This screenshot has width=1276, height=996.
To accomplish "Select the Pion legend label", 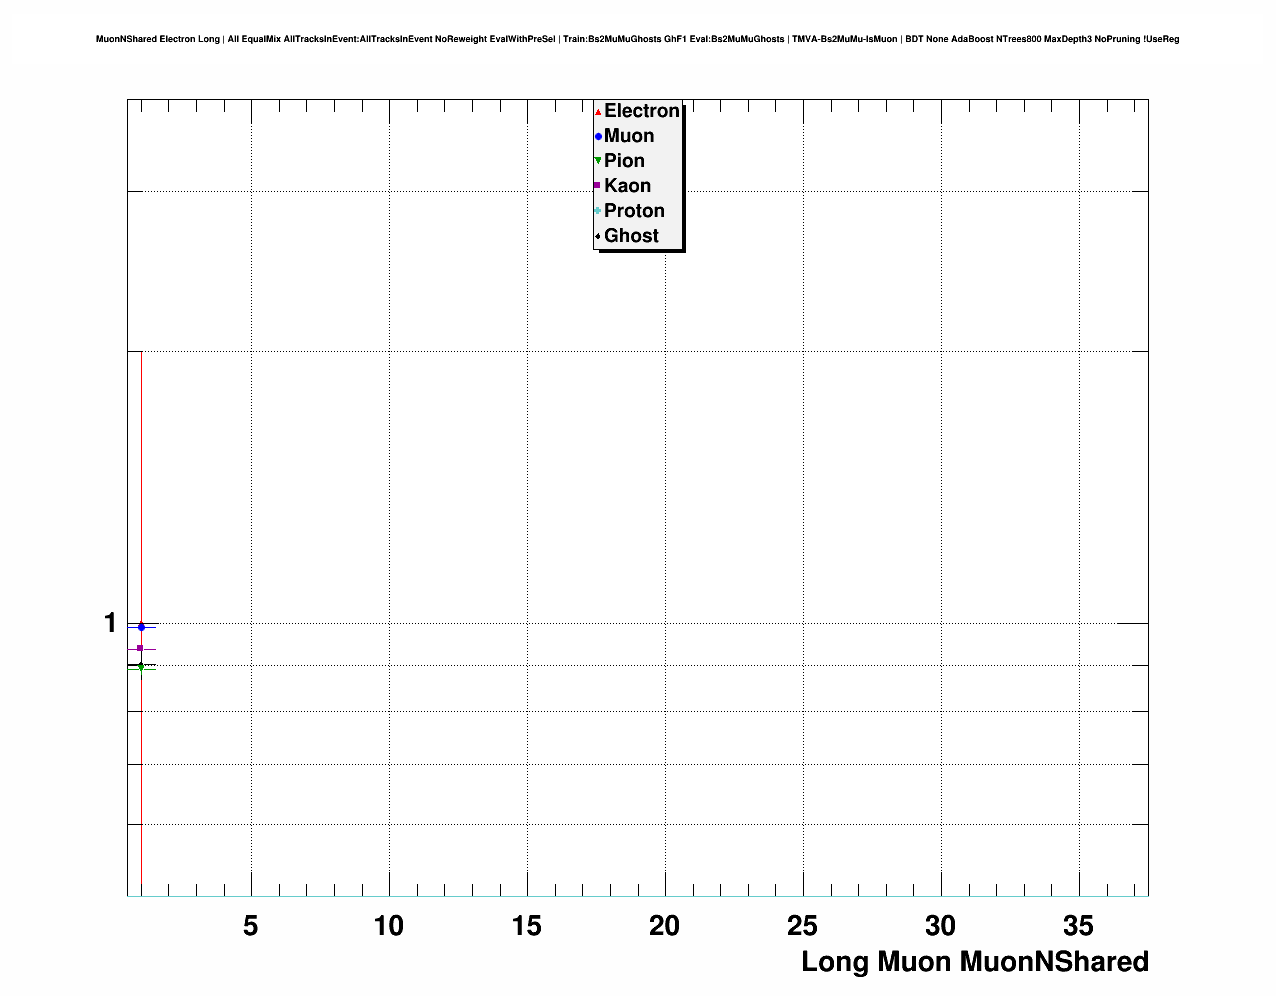I will click(x=624, y=161).
